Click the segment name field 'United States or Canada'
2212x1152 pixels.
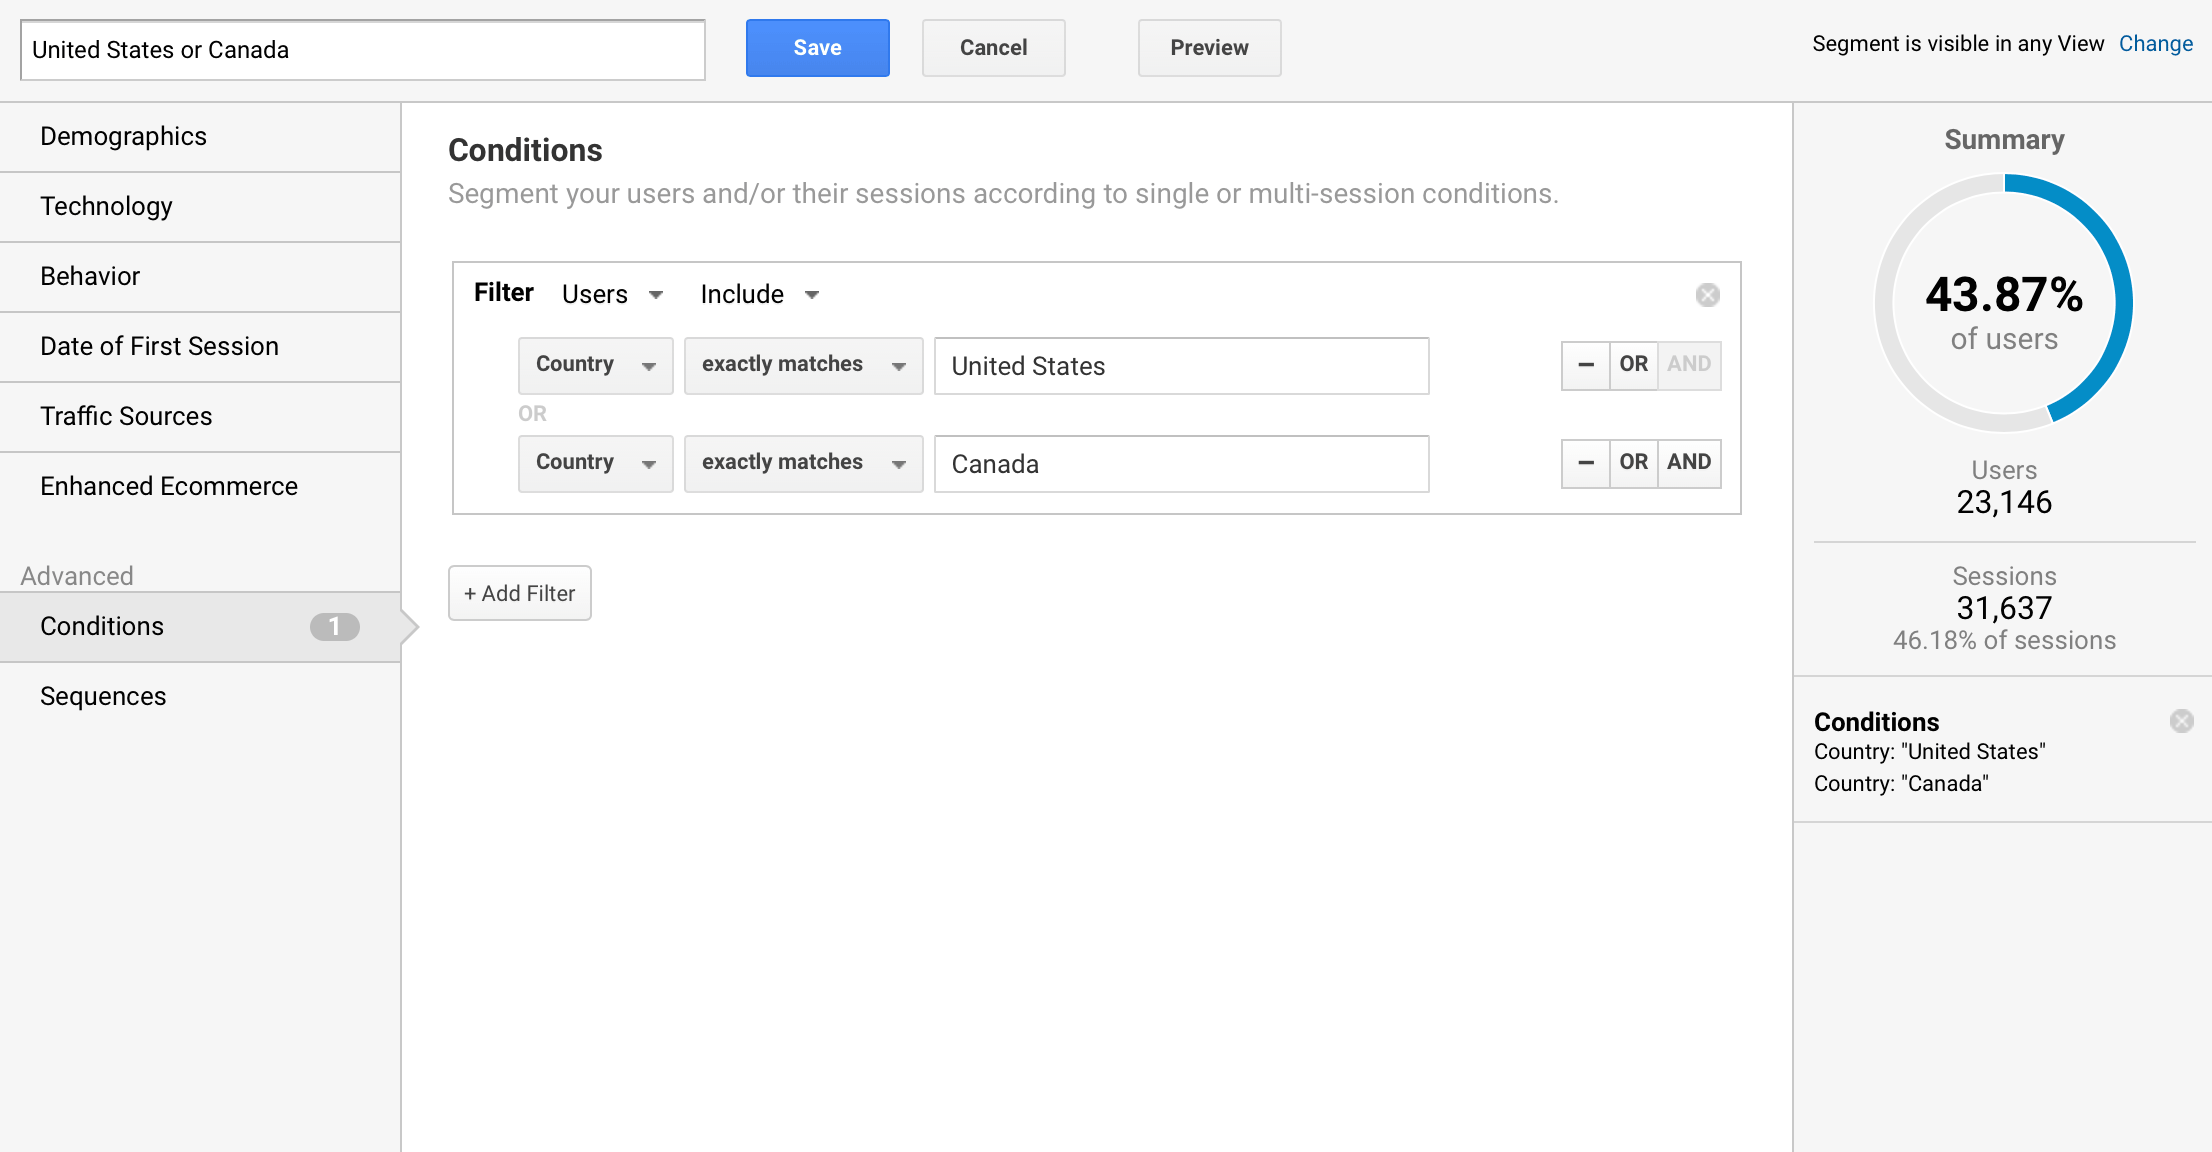click(362, 49)
